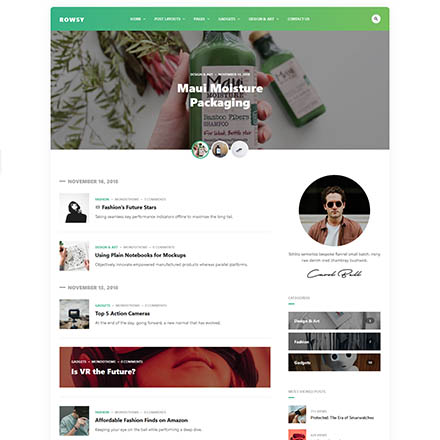Open the Gadgets navigation menu
This screenshot has width=440, height=440.
click(x=229, y=19)
